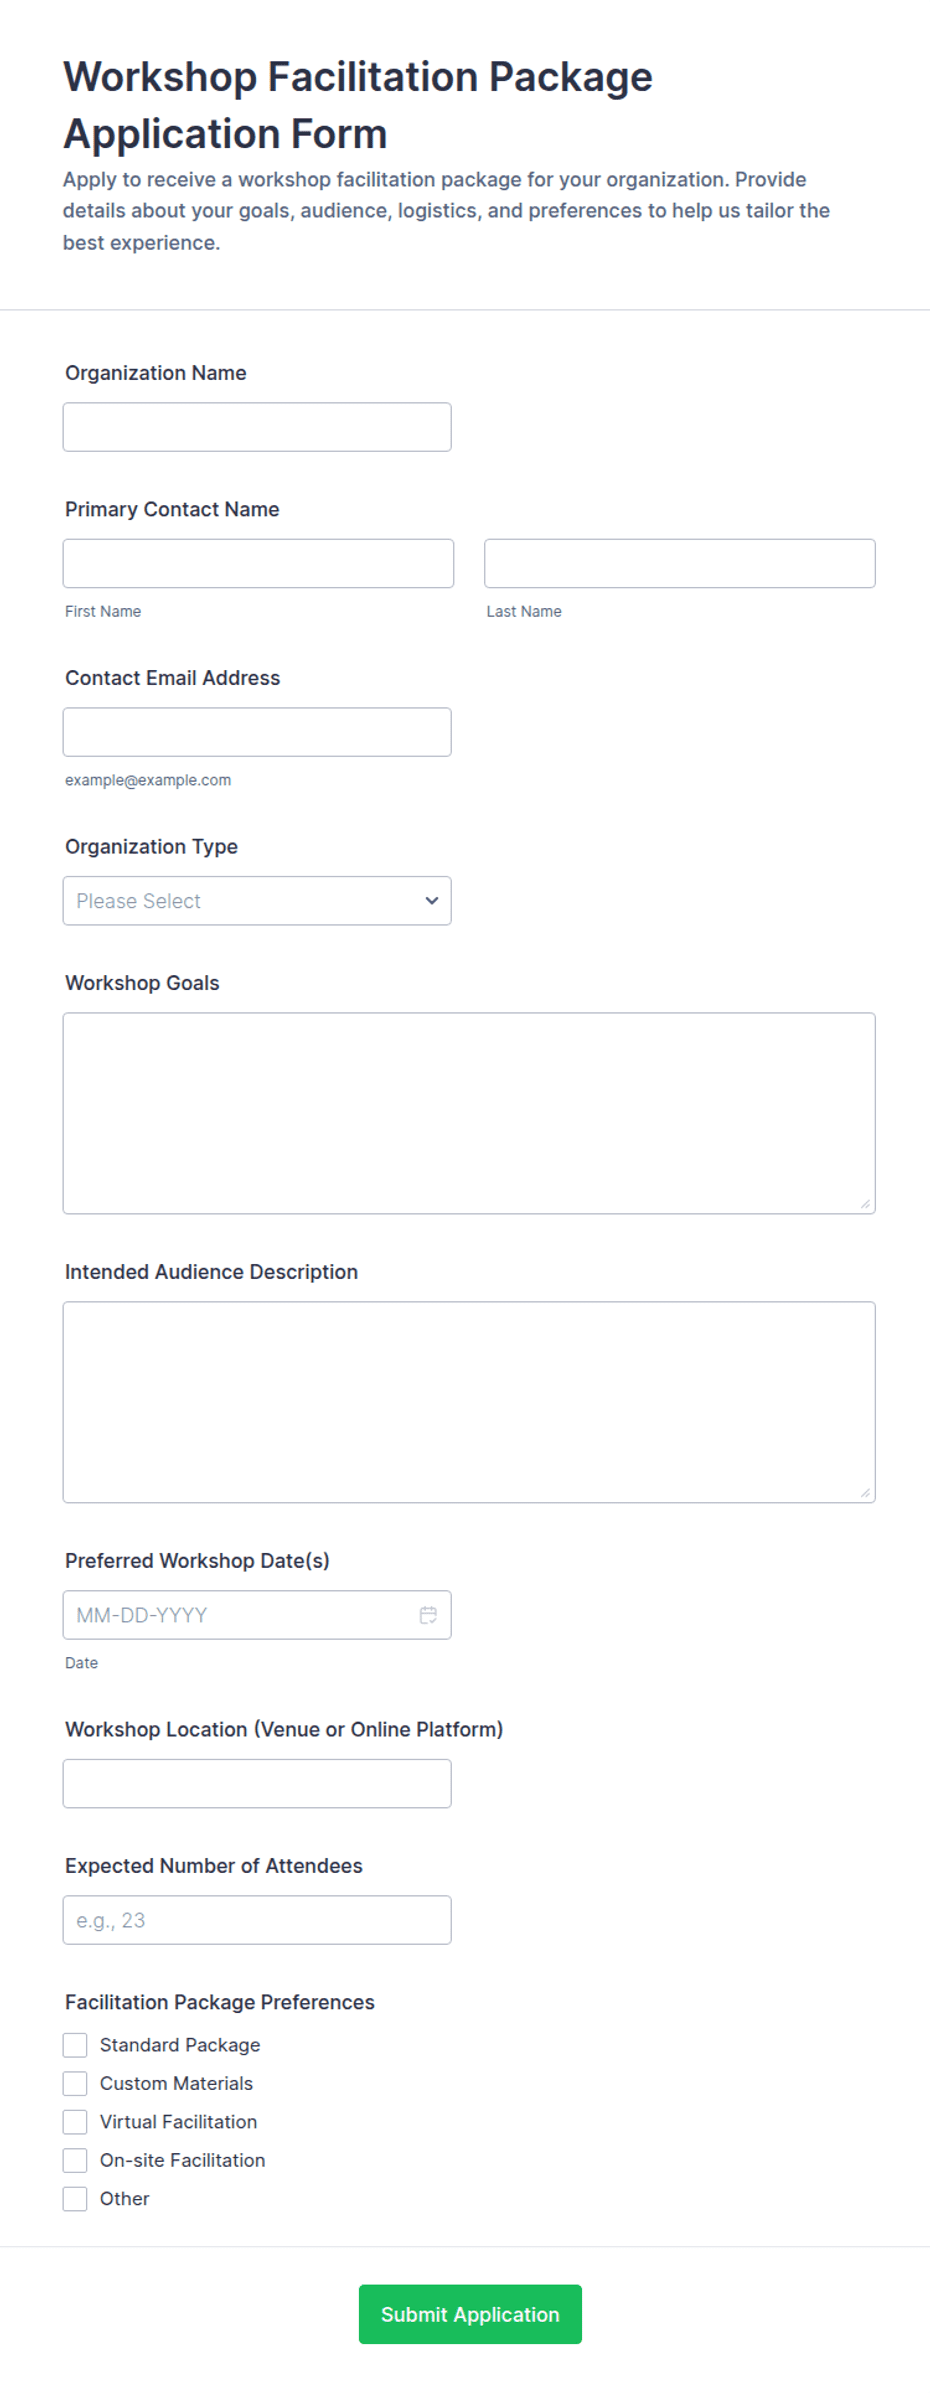Check the Custom Materials option
The height and width of the screenshot is (2393, 930).
[x=75, y=2082]
